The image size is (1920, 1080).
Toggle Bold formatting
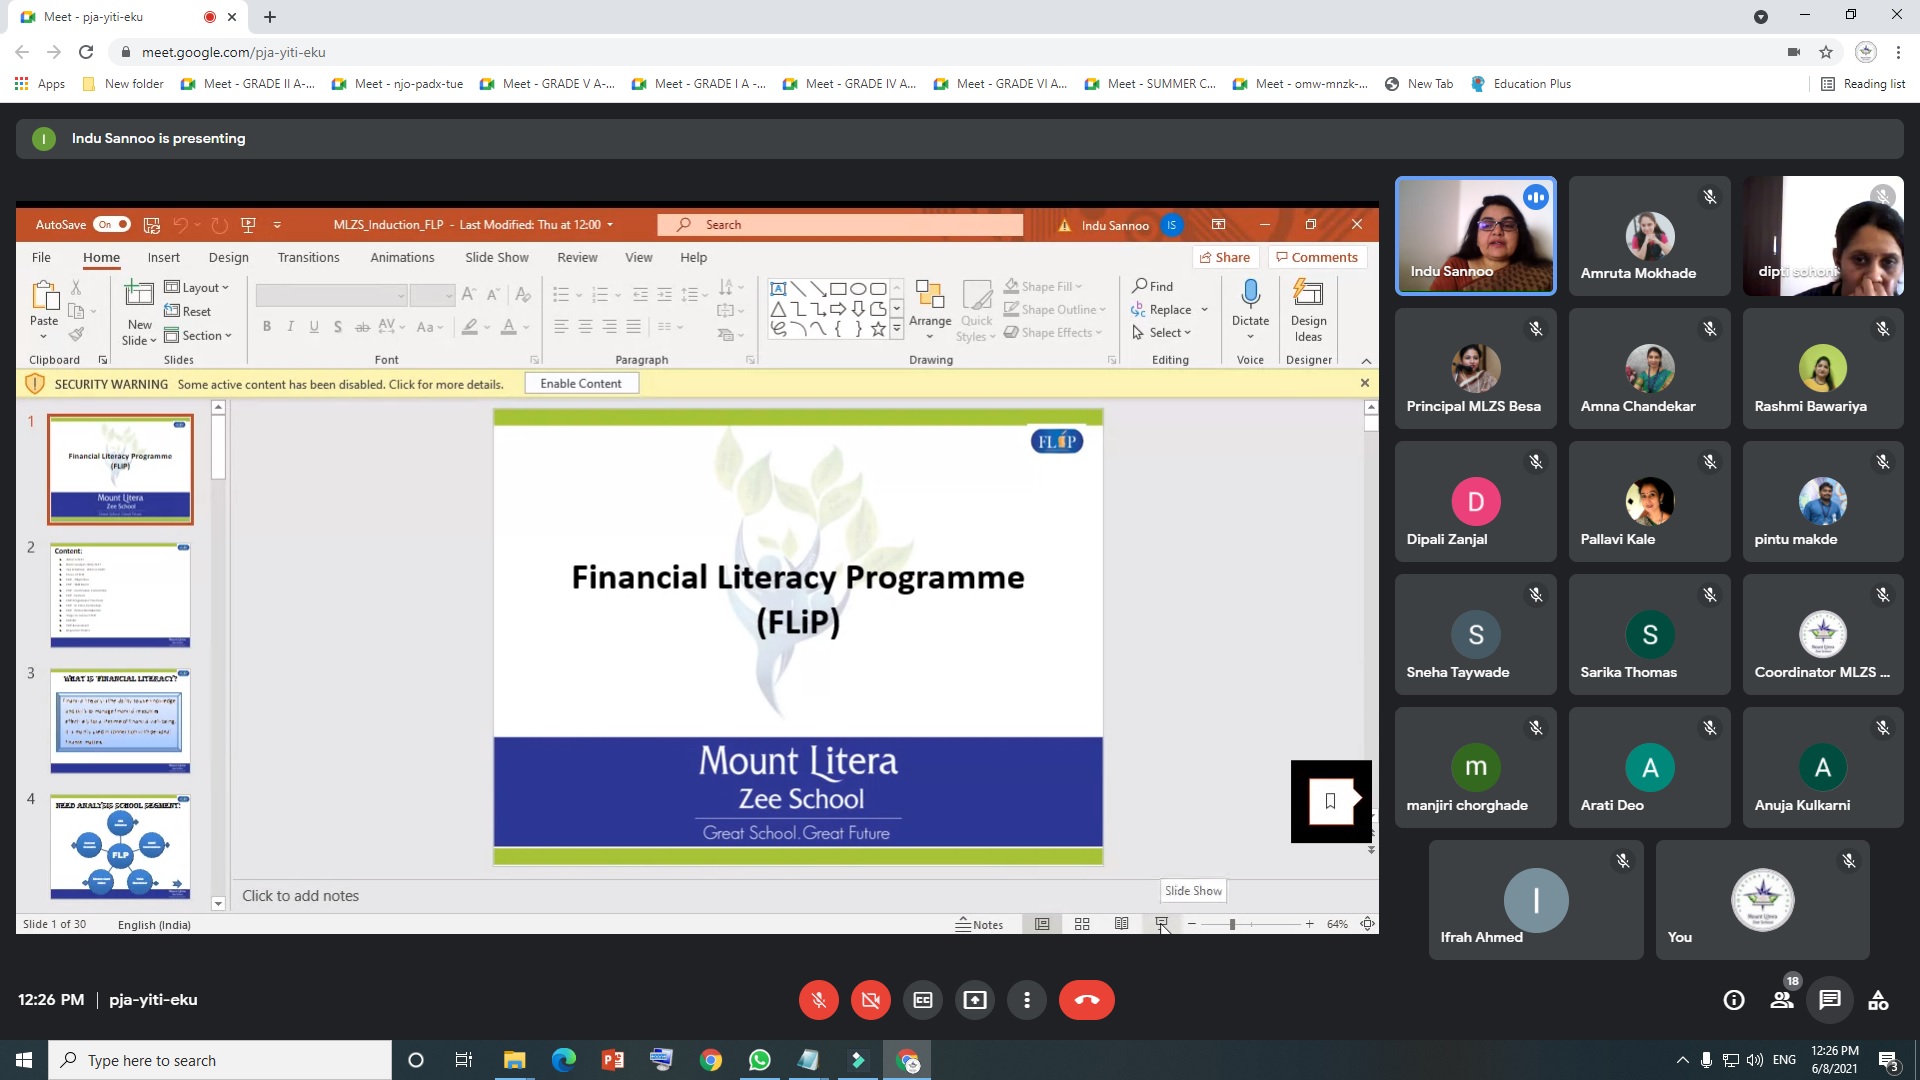point(267,326)
